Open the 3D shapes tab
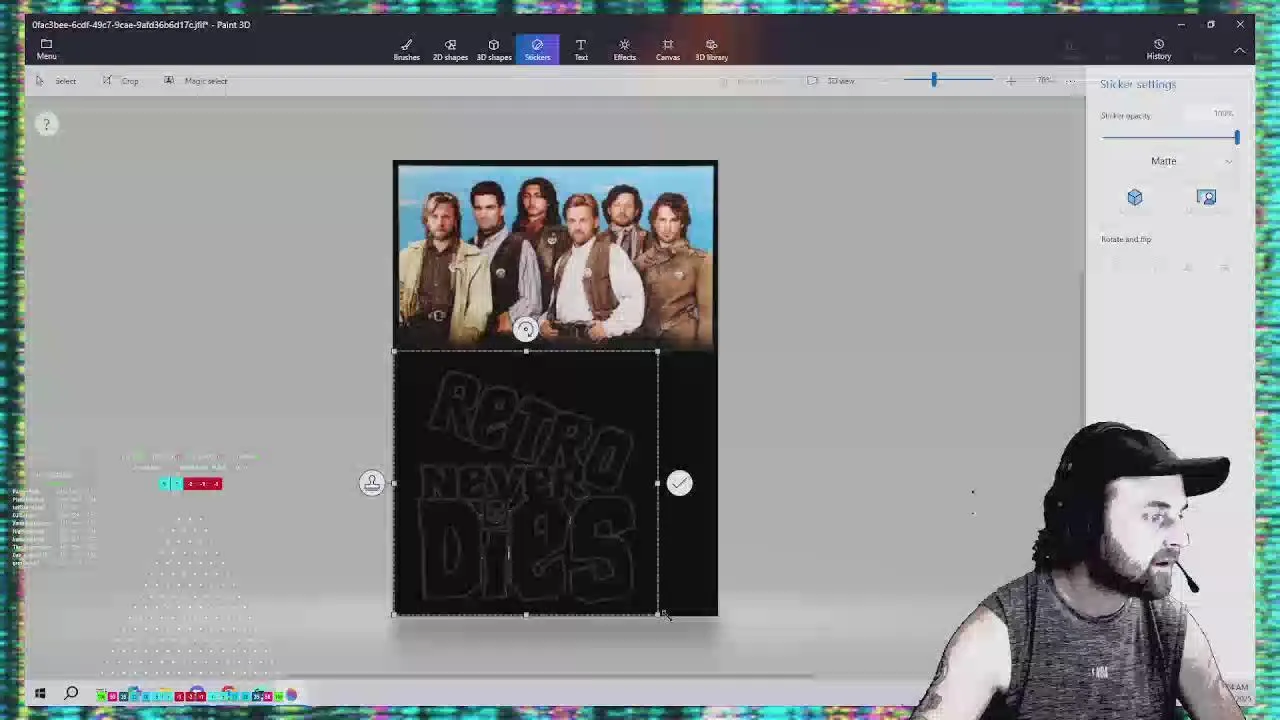The width and height of the screenshot is (1280, 720). 494,50
